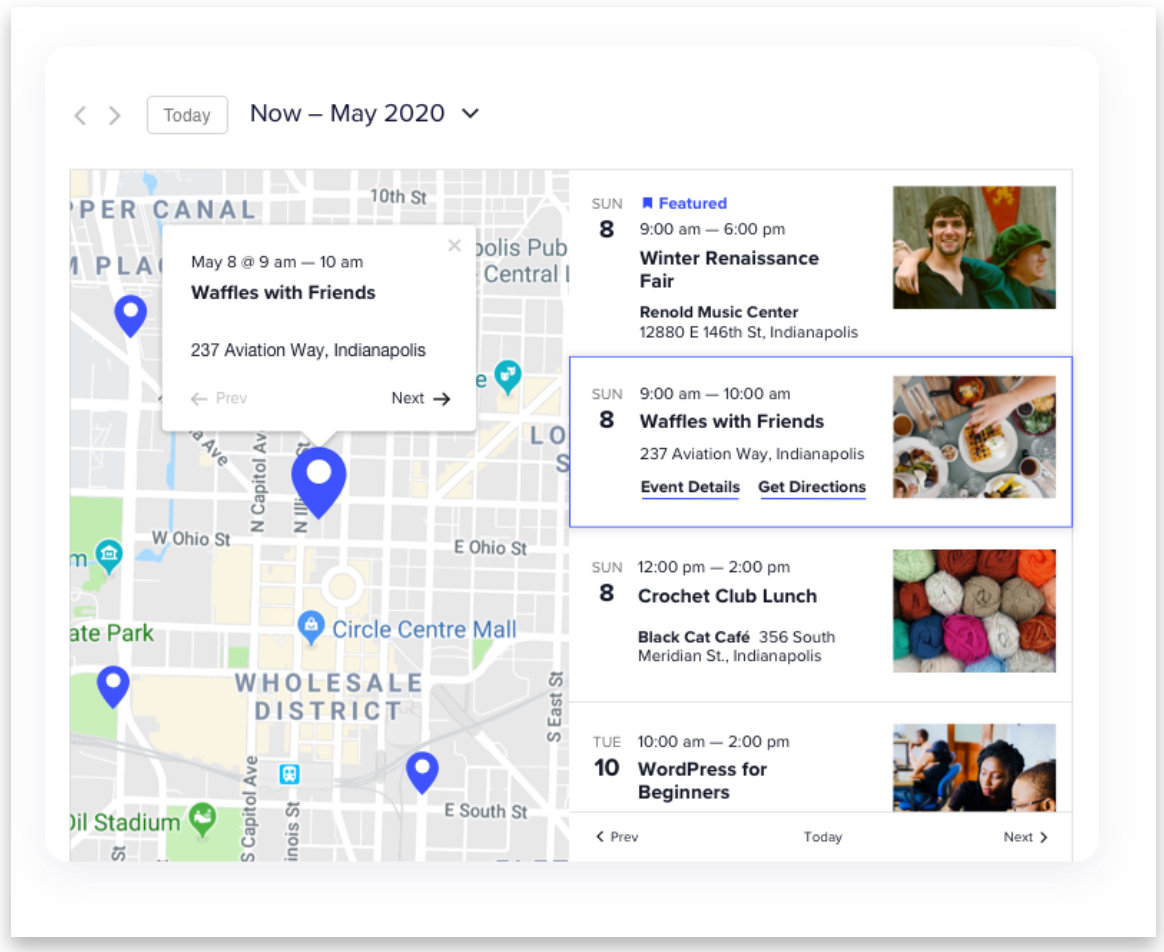1164x952 pixels.
Task: Click the Get Directions link
Action: [812, 487]
